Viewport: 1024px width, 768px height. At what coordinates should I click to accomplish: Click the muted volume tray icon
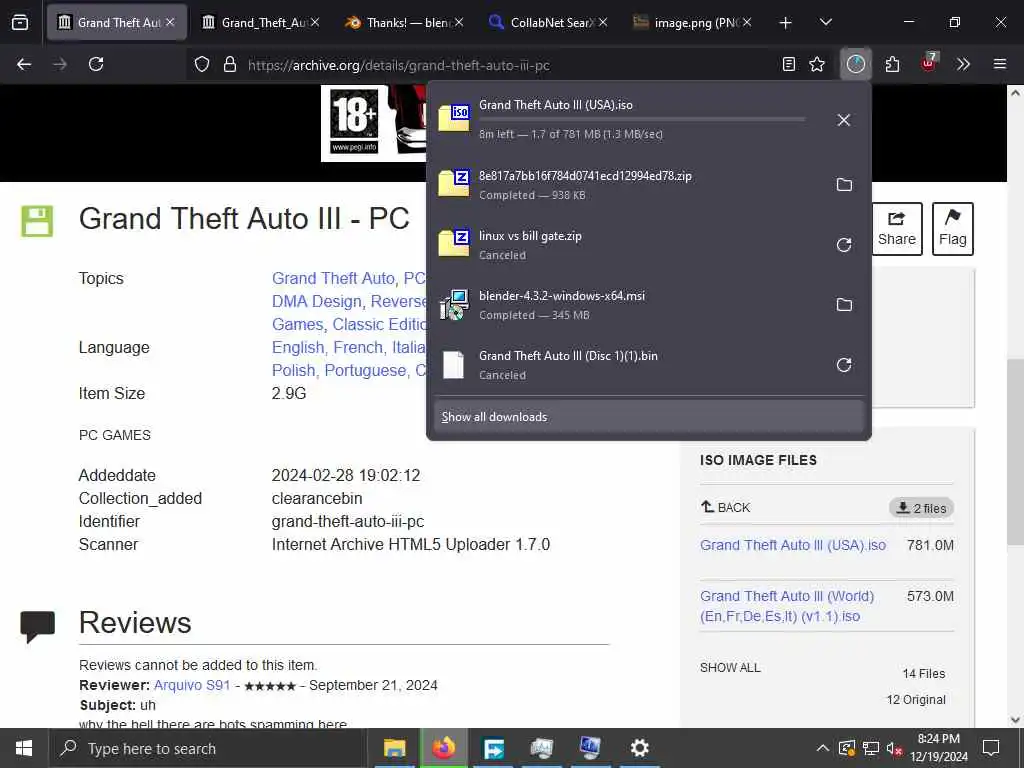tap(894, 748)
